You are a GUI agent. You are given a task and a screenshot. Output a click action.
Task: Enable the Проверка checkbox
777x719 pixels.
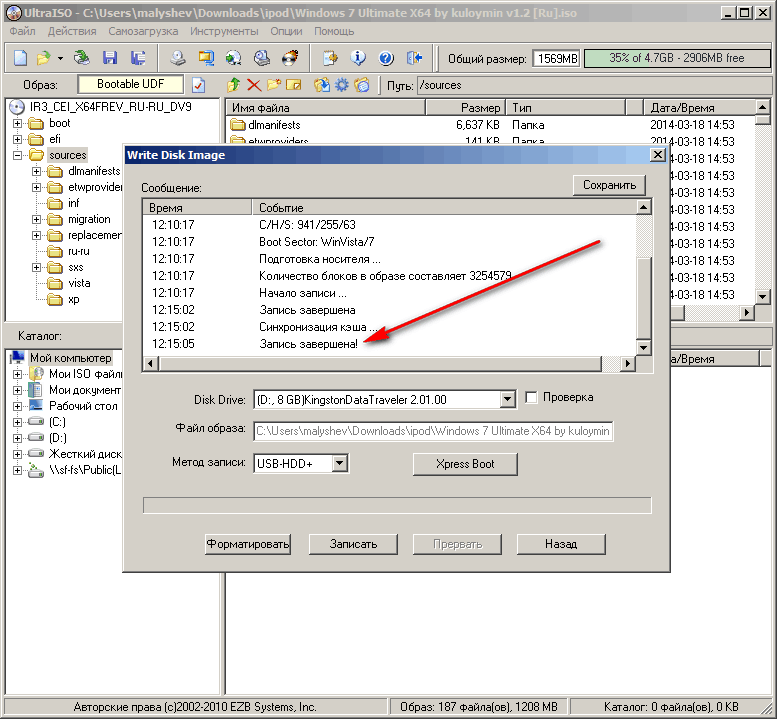(x=531, y=397)
